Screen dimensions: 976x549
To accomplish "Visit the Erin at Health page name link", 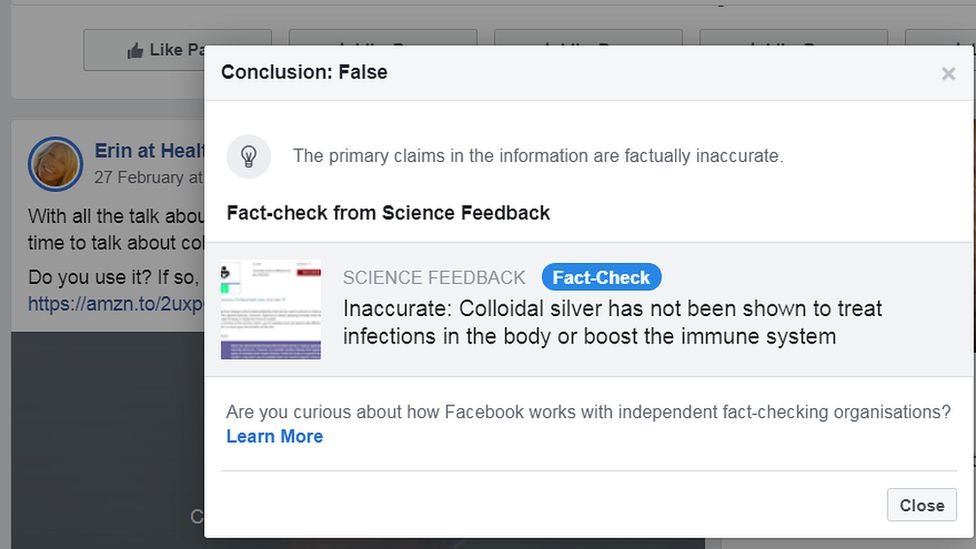I will coord(149,151).
